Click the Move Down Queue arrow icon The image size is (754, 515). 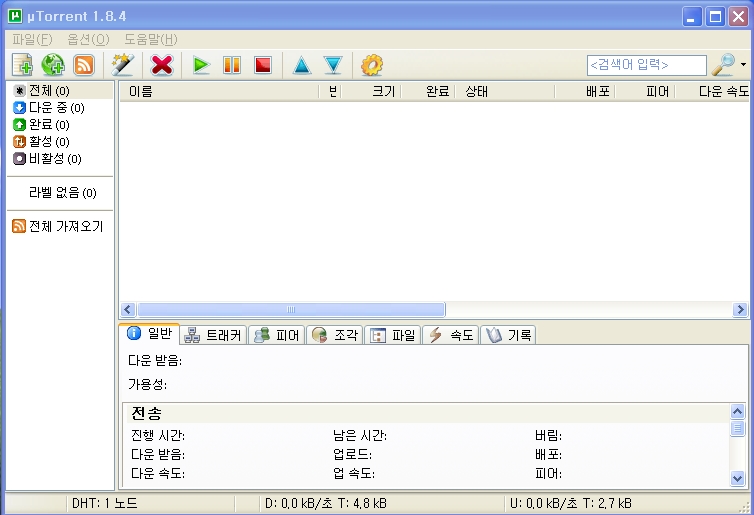tap(333, 65)
